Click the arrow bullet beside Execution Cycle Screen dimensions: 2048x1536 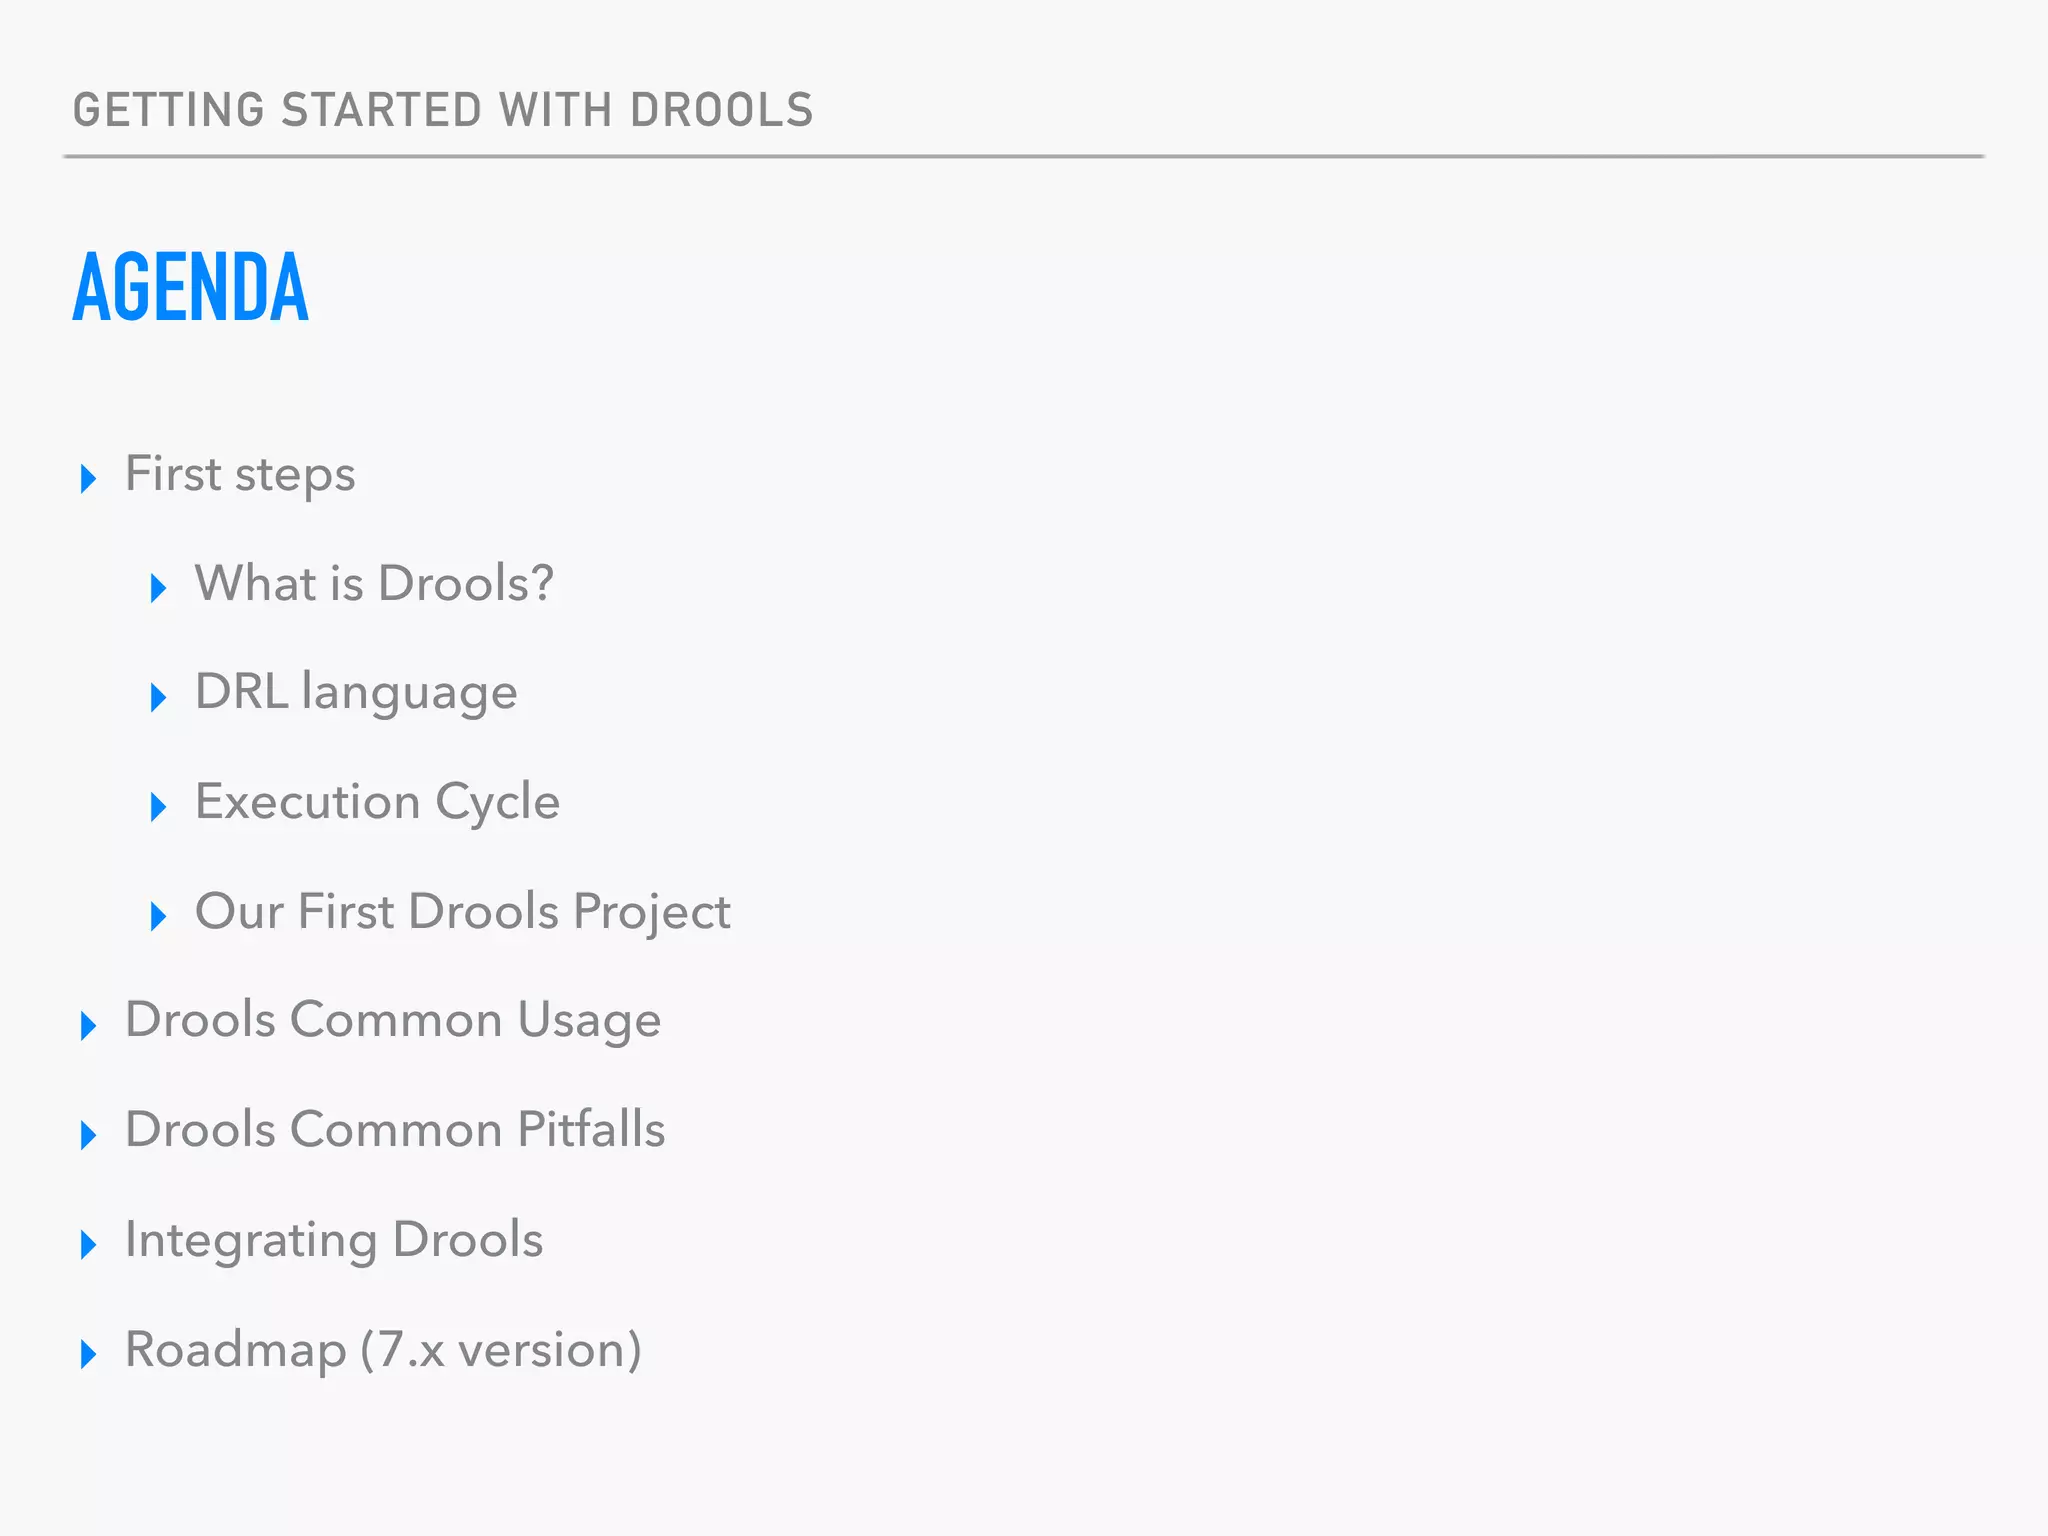click(158, 806)
